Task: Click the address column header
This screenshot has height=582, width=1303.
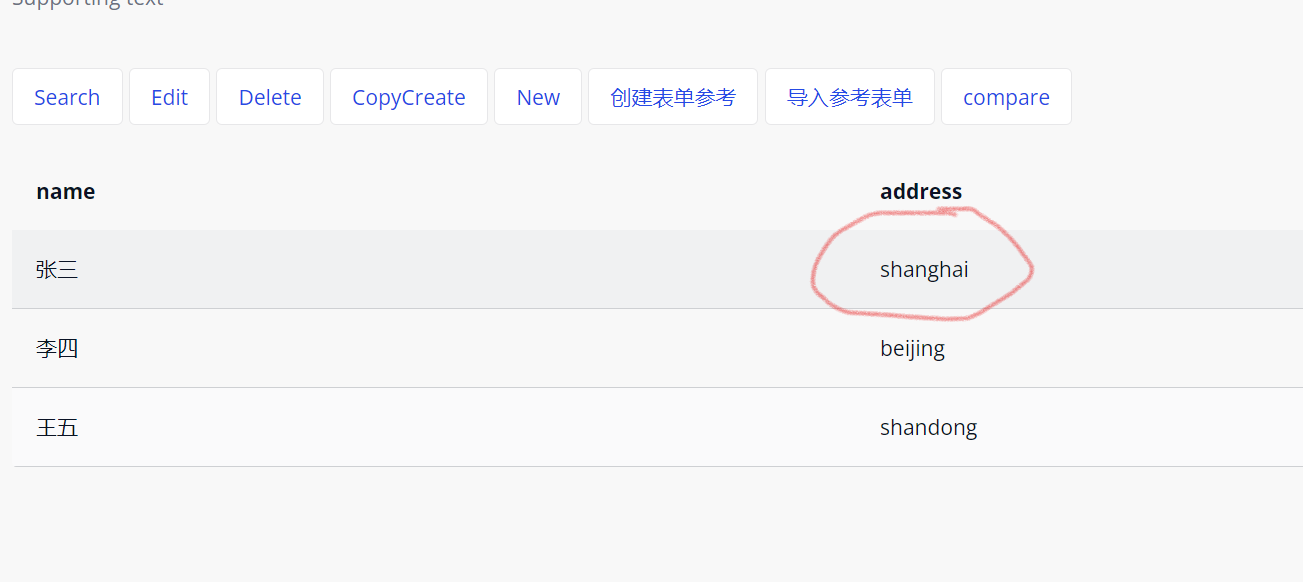Action: tap(921, 192)
